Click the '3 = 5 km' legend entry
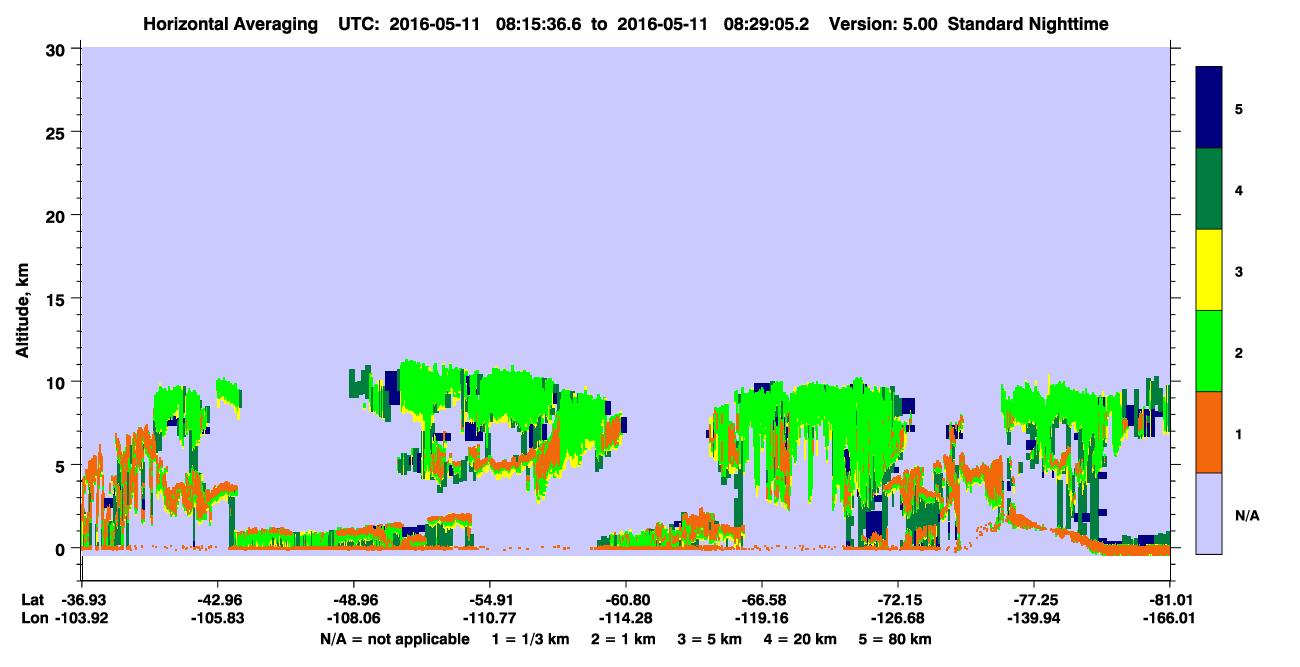Screen dimensions: 1300x667 point(712,639)
